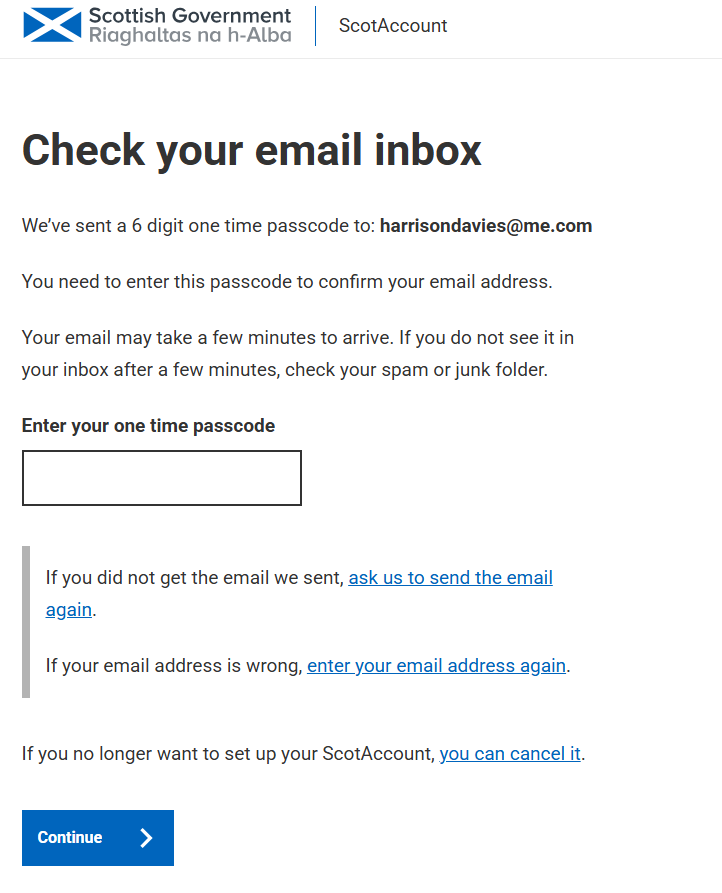This screenshot has width=722, height=893.
Task: Click the blue vertical divider in header
Action: coord(315,26)
